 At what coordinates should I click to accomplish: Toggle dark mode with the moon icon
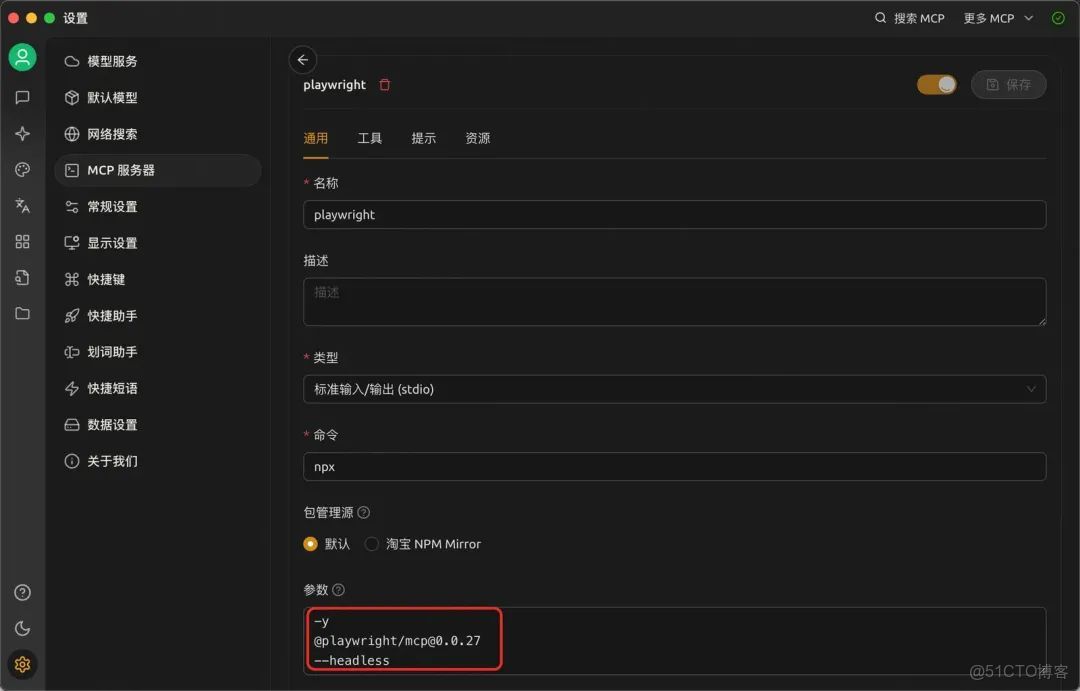pyautogui.click(x=22, y=628)
